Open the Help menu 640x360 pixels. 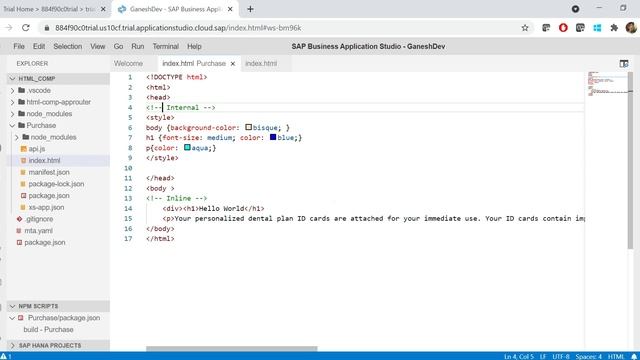[x=194, y=47]
